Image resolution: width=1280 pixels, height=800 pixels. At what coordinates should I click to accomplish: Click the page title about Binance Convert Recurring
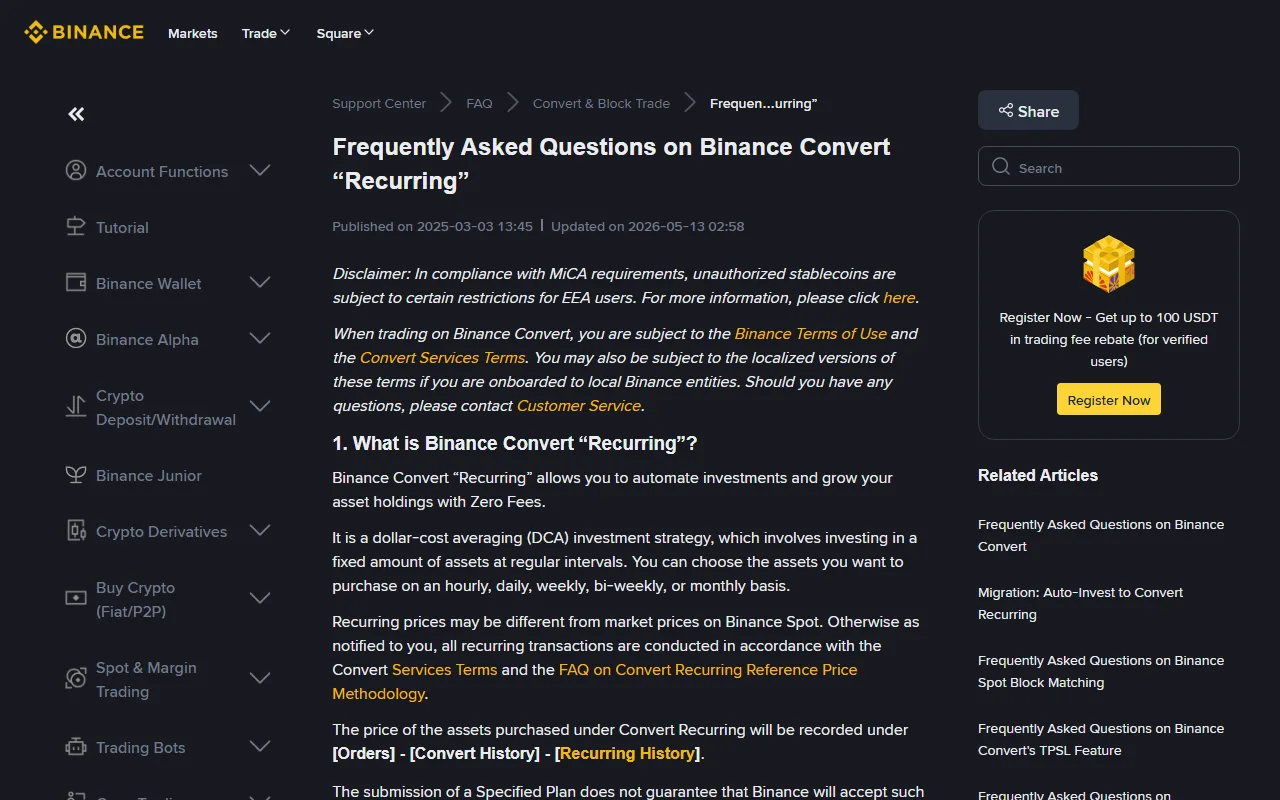611,163
